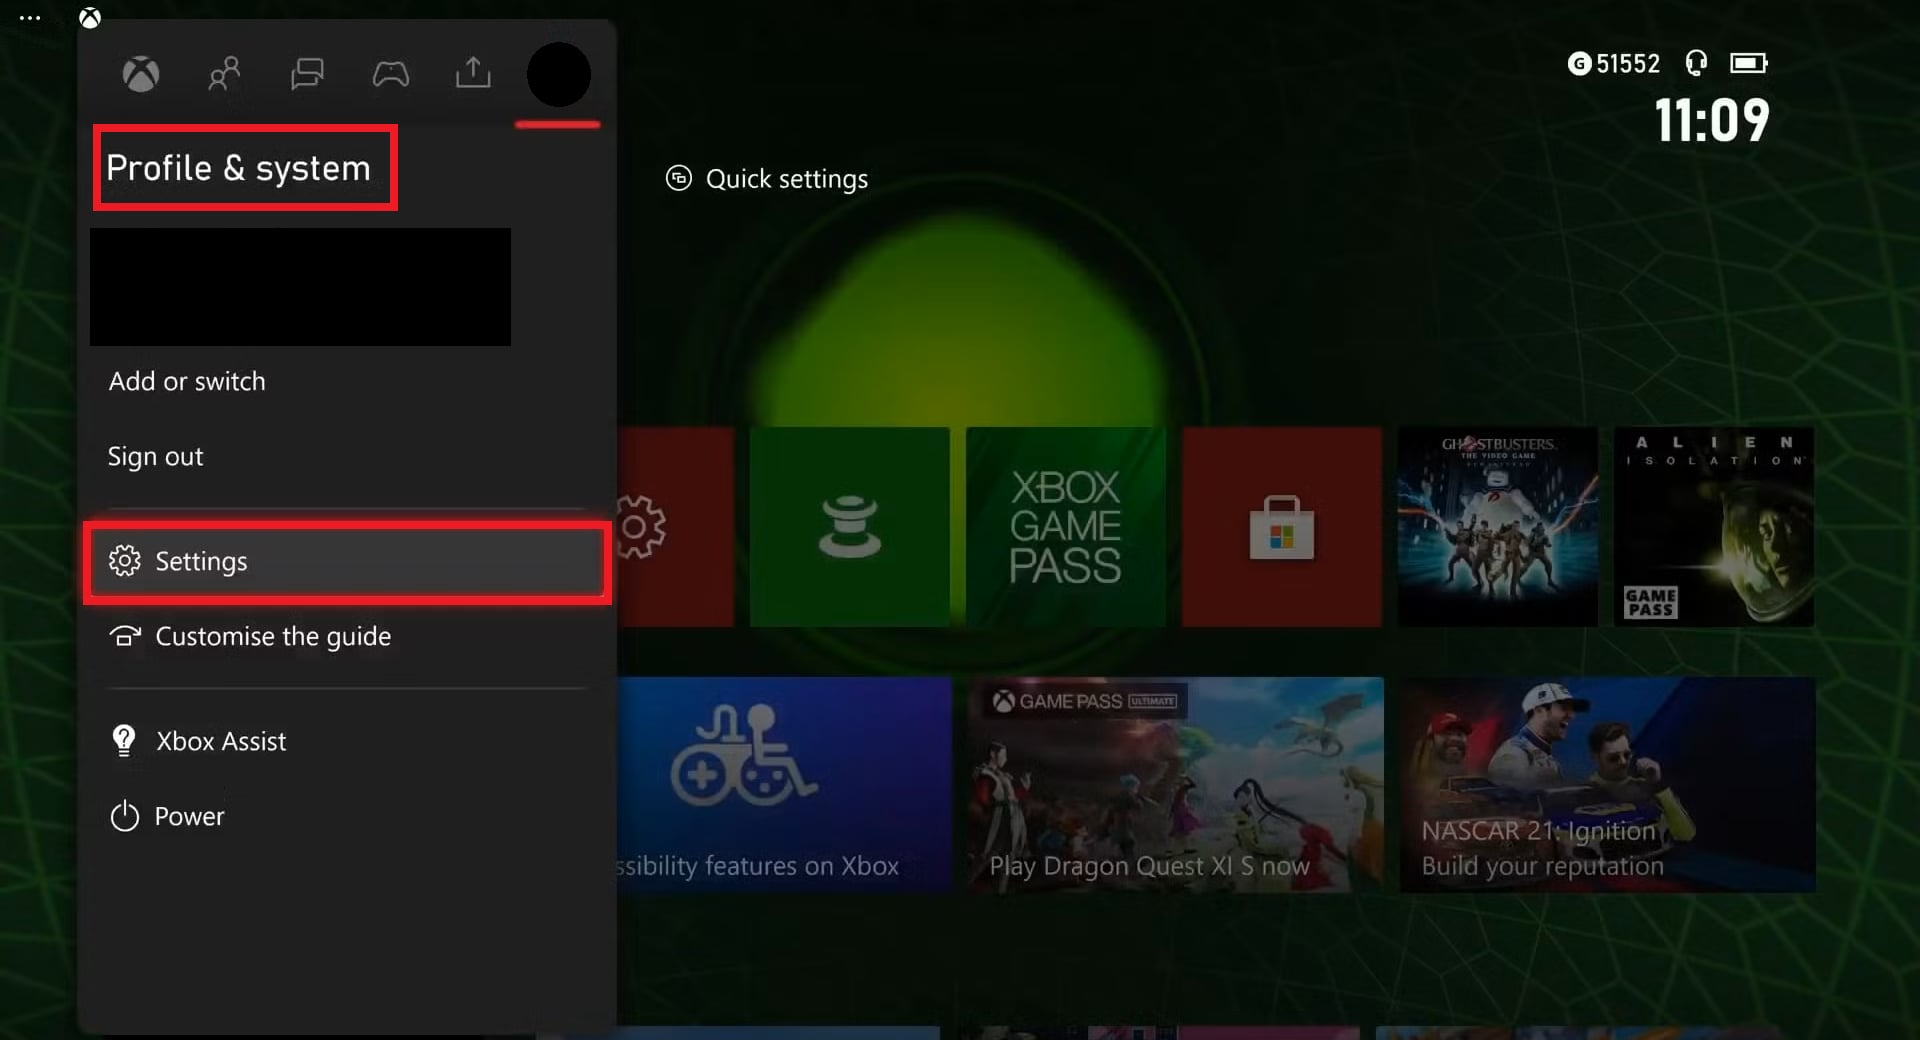This screenshot has height=1040, width=1920.
Task: Open the Microsoft Store tile
Action: click(1282, 527)
